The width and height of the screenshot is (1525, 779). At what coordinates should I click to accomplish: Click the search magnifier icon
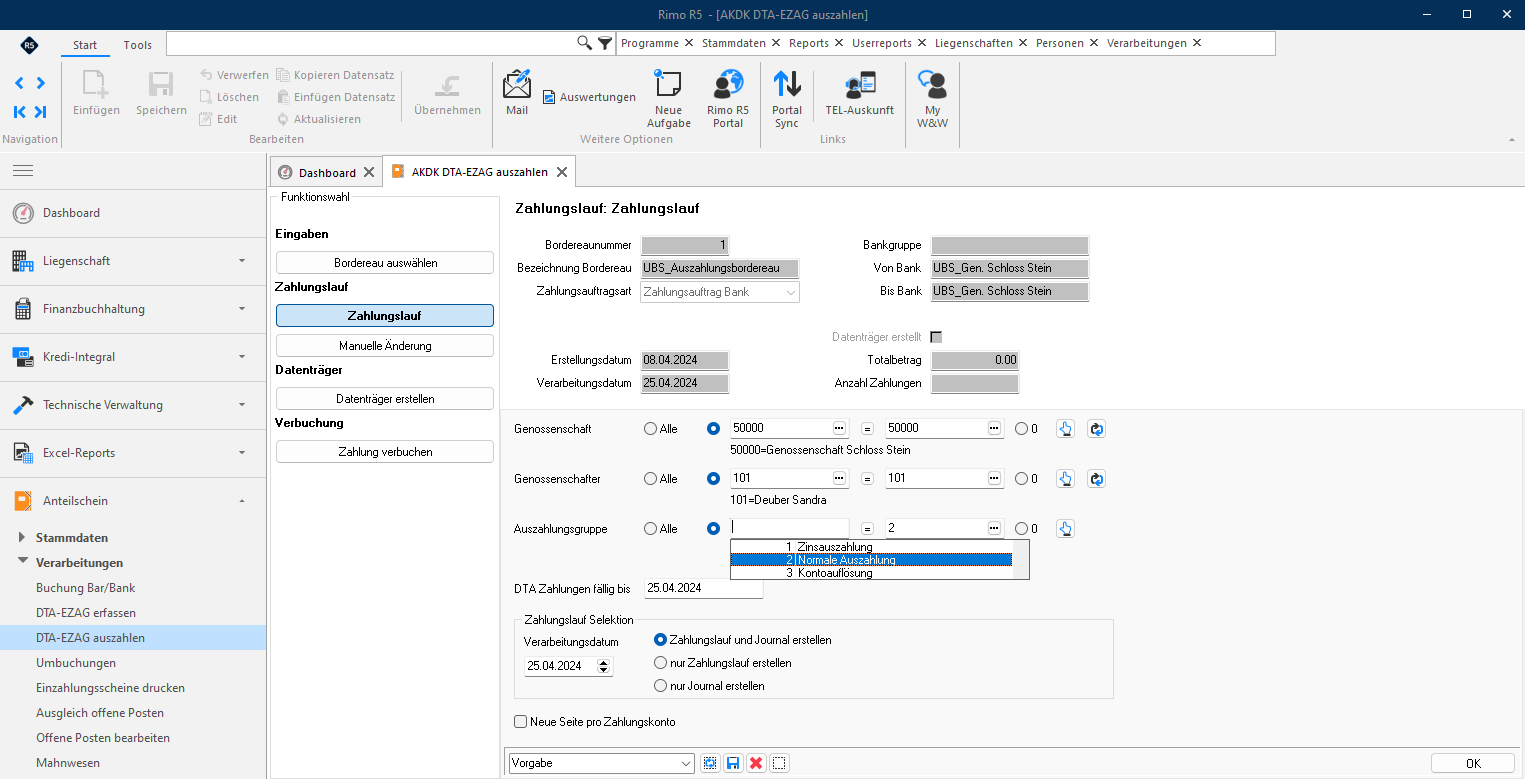point(585,43)
